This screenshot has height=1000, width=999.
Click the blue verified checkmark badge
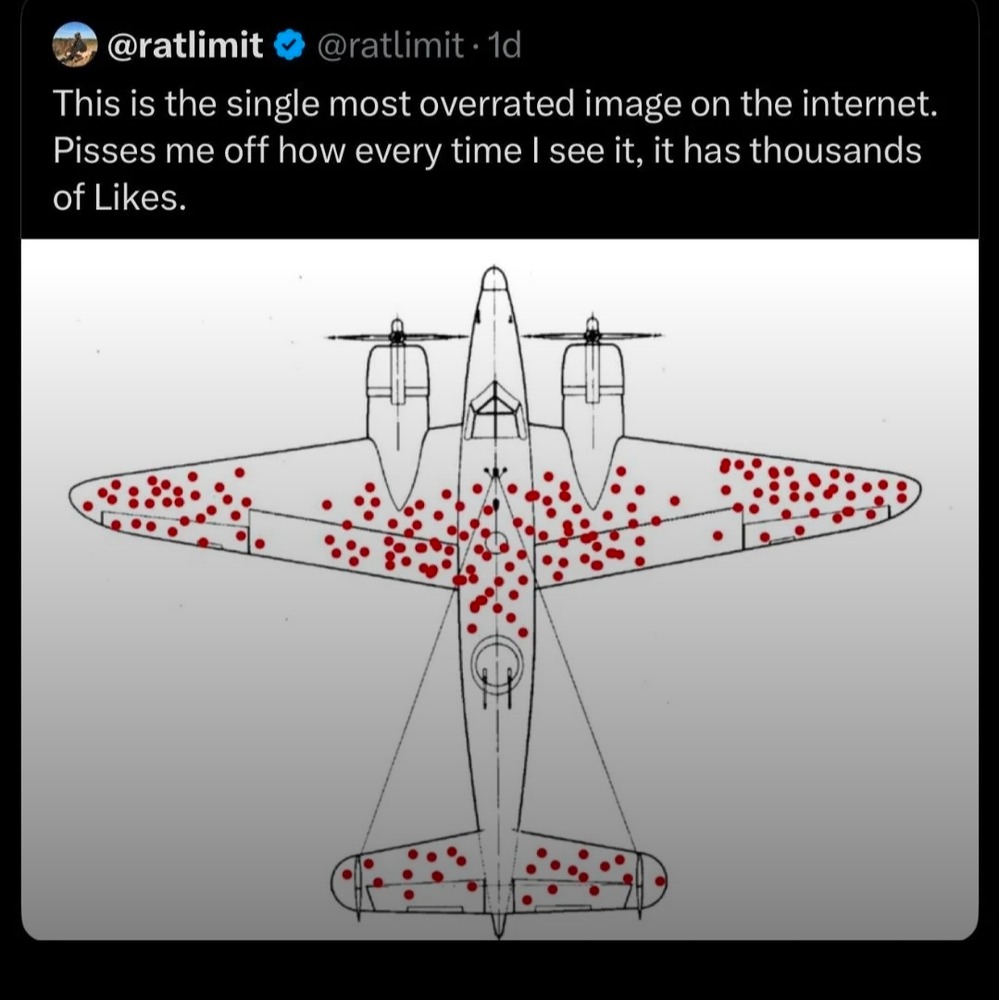pyautogui.click(x=288, y=46)
